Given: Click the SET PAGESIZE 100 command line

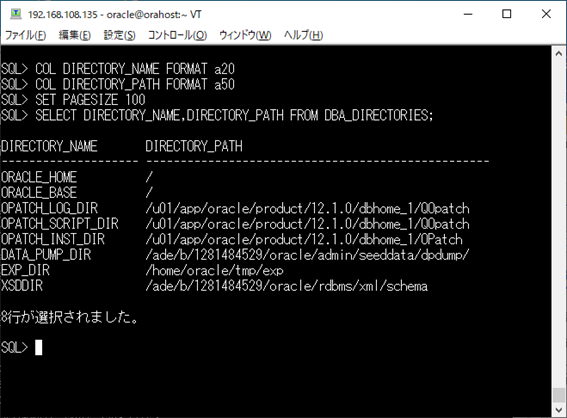Looking at the screenshot, I should pyautogui.click(x=73, y=99).
